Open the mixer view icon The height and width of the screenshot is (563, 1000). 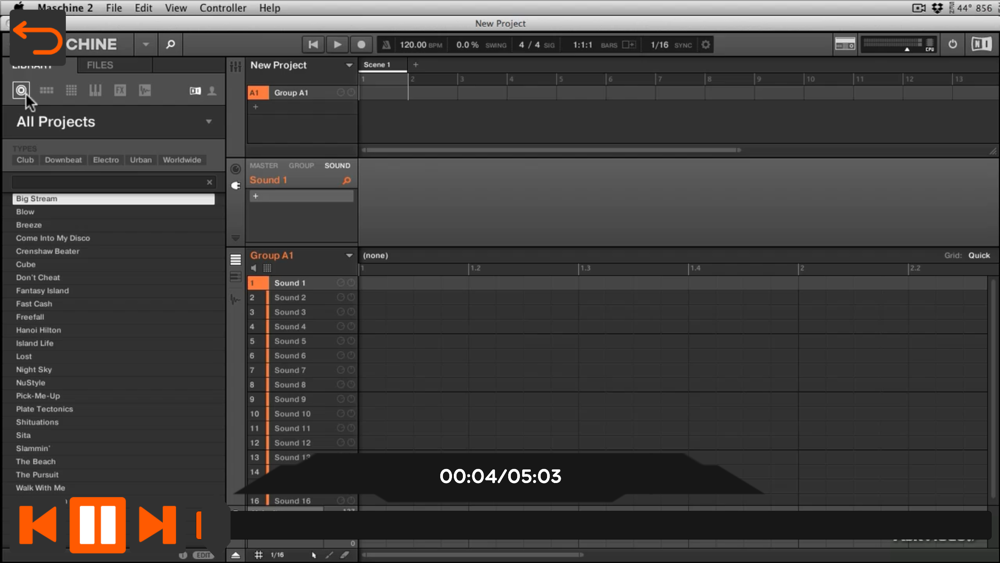[235, 66]
